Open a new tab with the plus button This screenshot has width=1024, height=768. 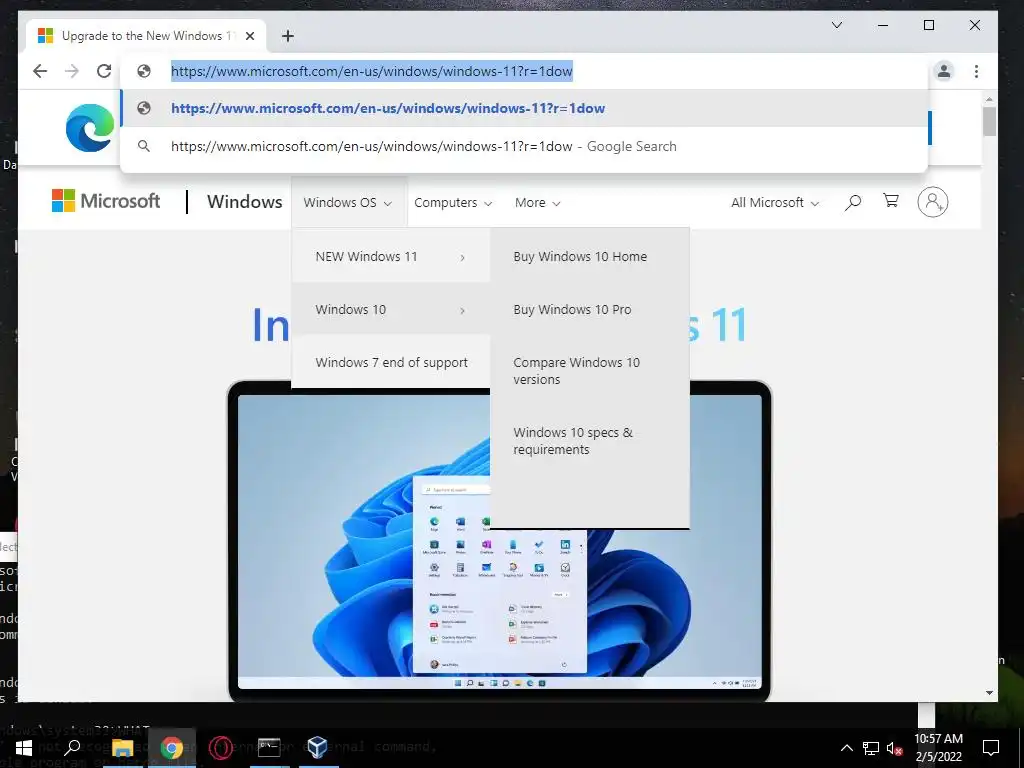coord(287,36)
